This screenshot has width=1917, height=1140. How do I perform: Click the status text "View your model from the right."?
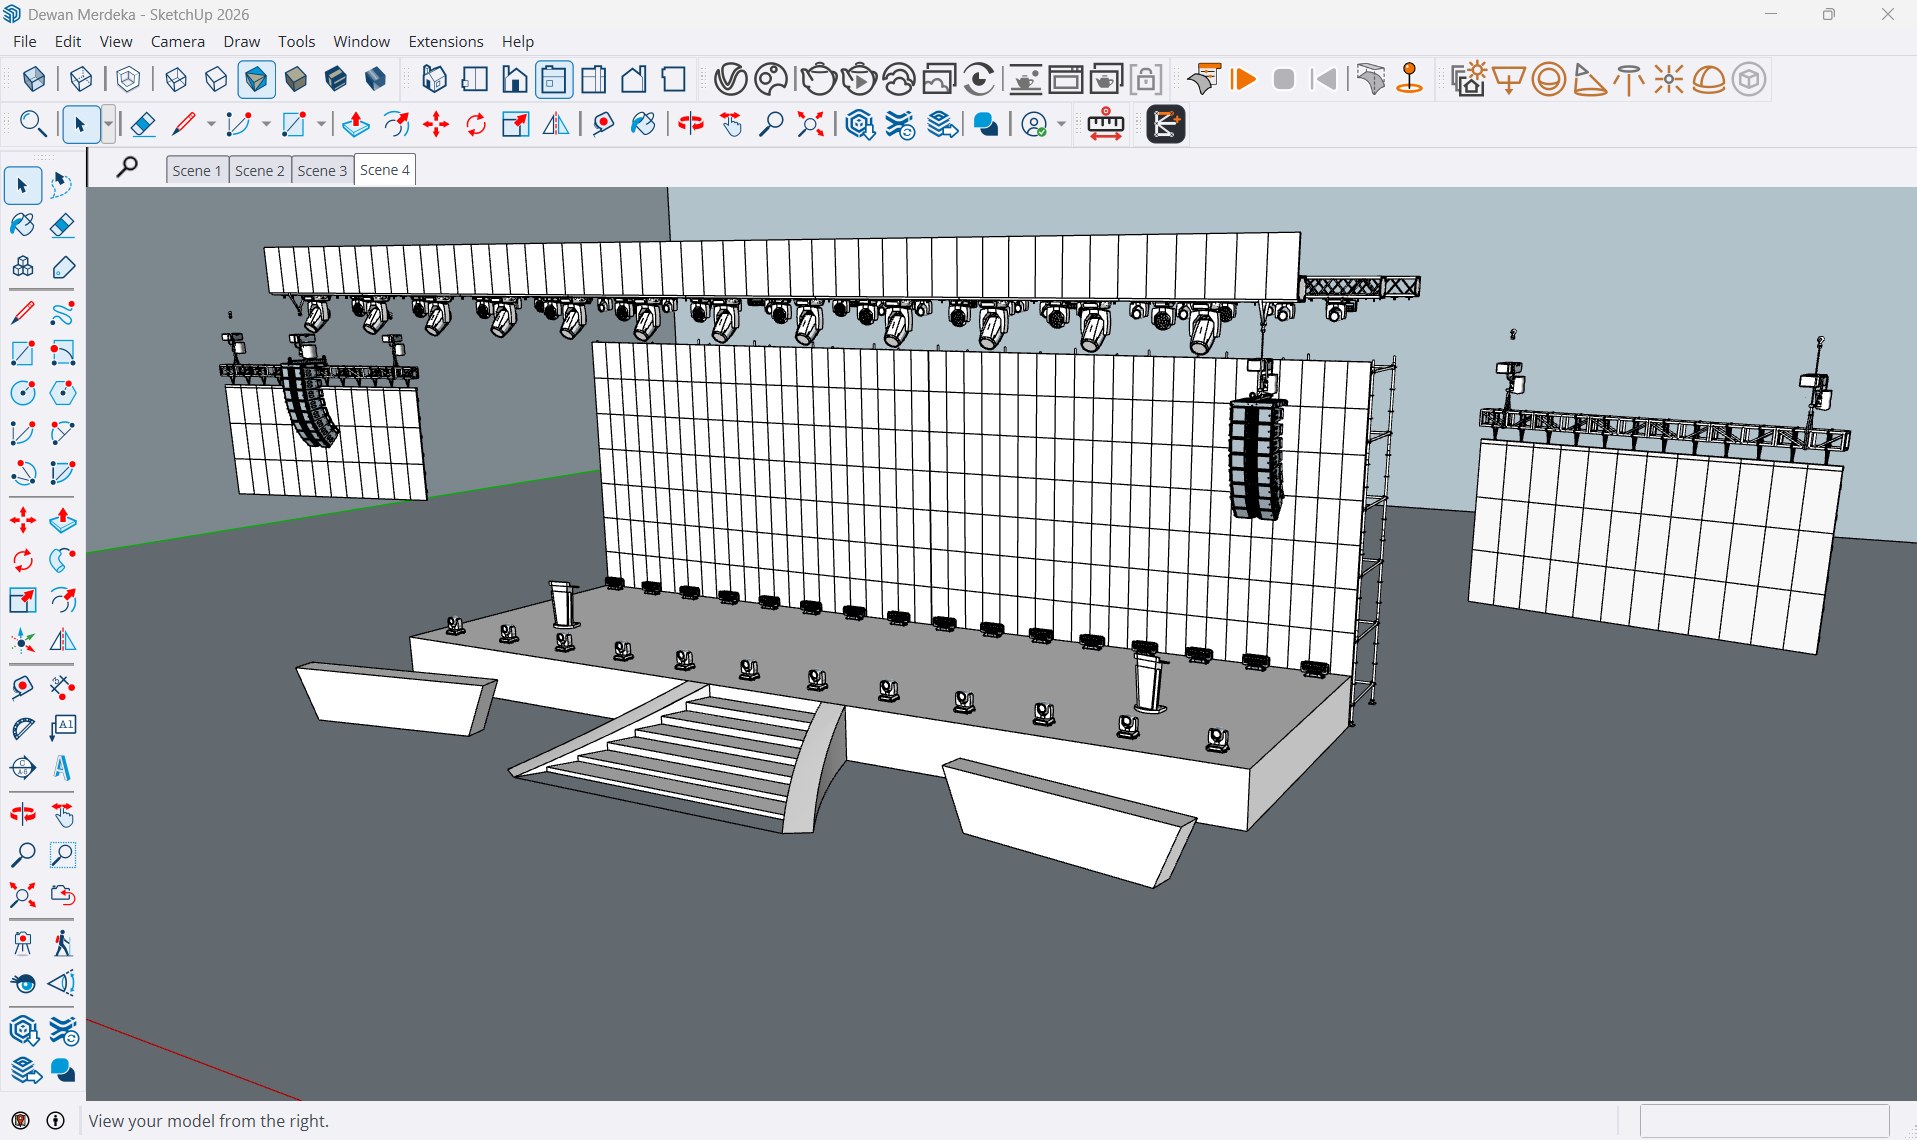(x=209, y=1121)
